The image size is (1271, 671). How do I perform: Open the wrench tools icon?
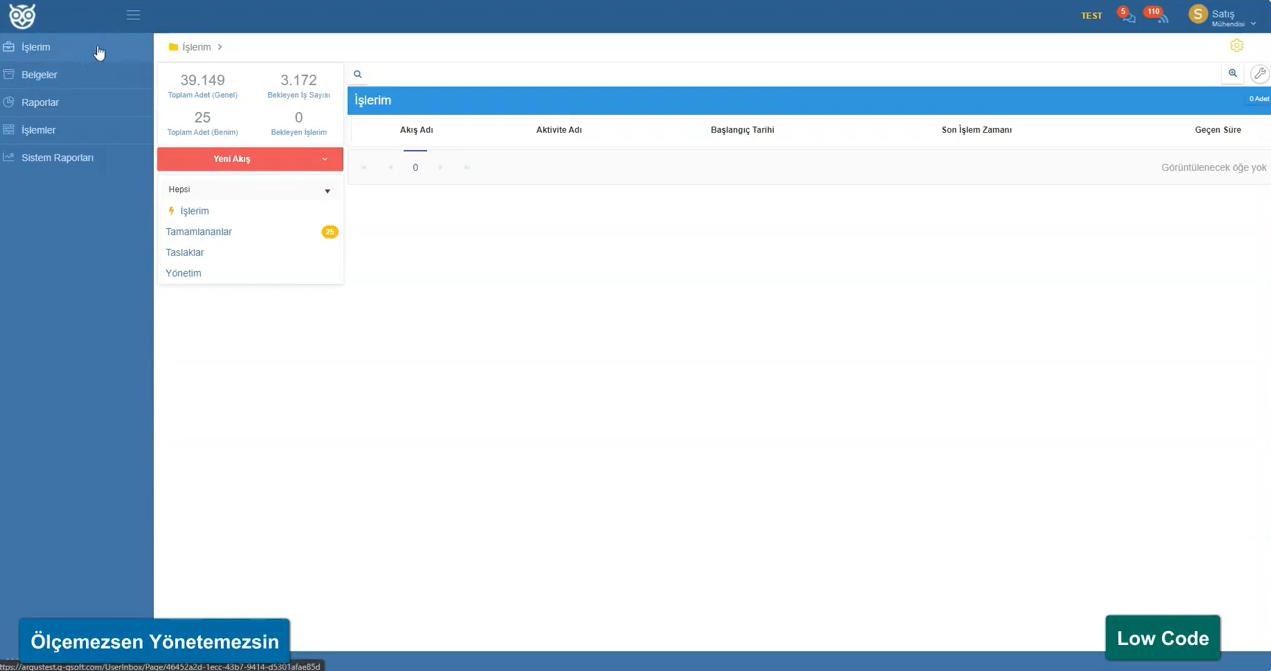[1260, 74]
